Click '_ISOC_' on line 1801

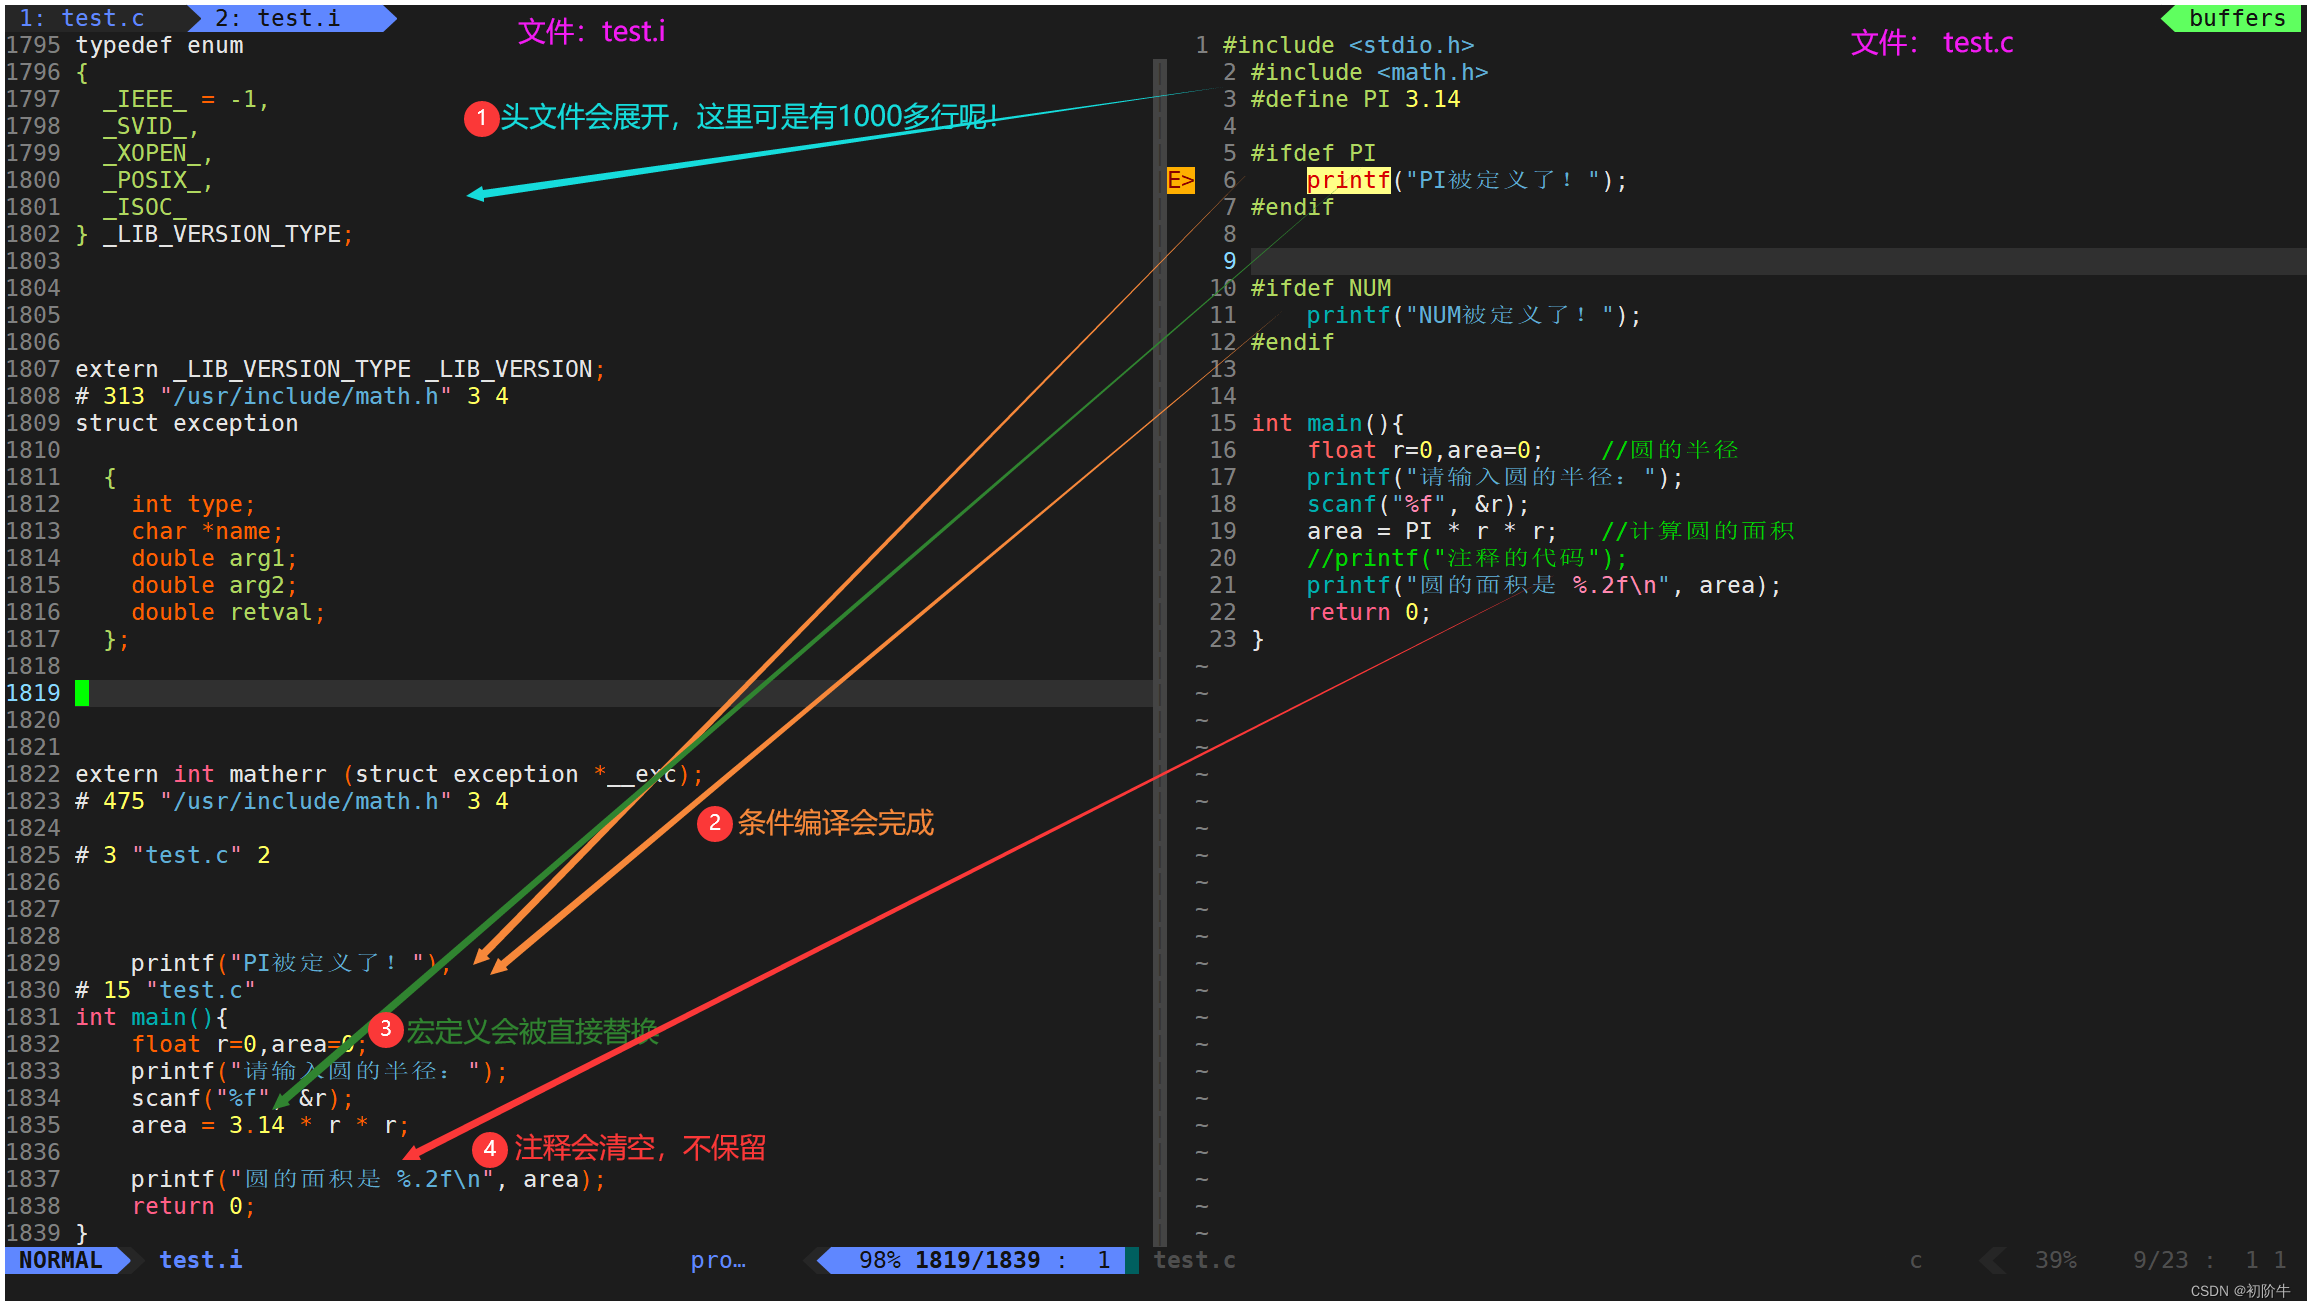(145, 207)
